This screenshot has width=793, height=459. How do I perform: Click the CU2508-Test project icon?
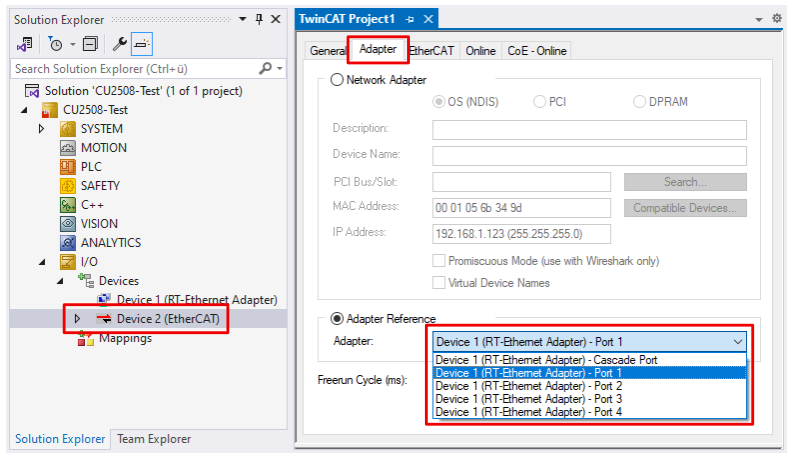click(x=49, y=110)
